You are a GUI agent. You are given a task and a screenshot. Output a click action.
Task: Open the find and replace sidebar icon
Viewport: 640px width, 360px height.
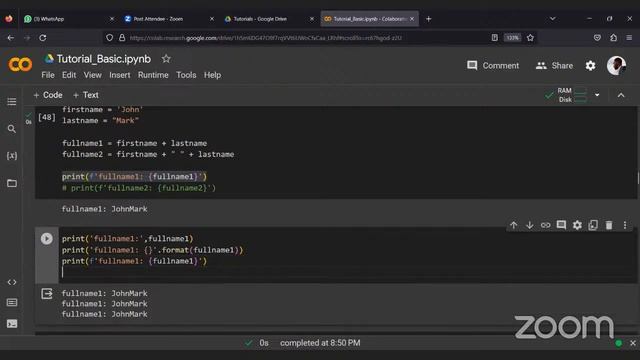point(12,129)
